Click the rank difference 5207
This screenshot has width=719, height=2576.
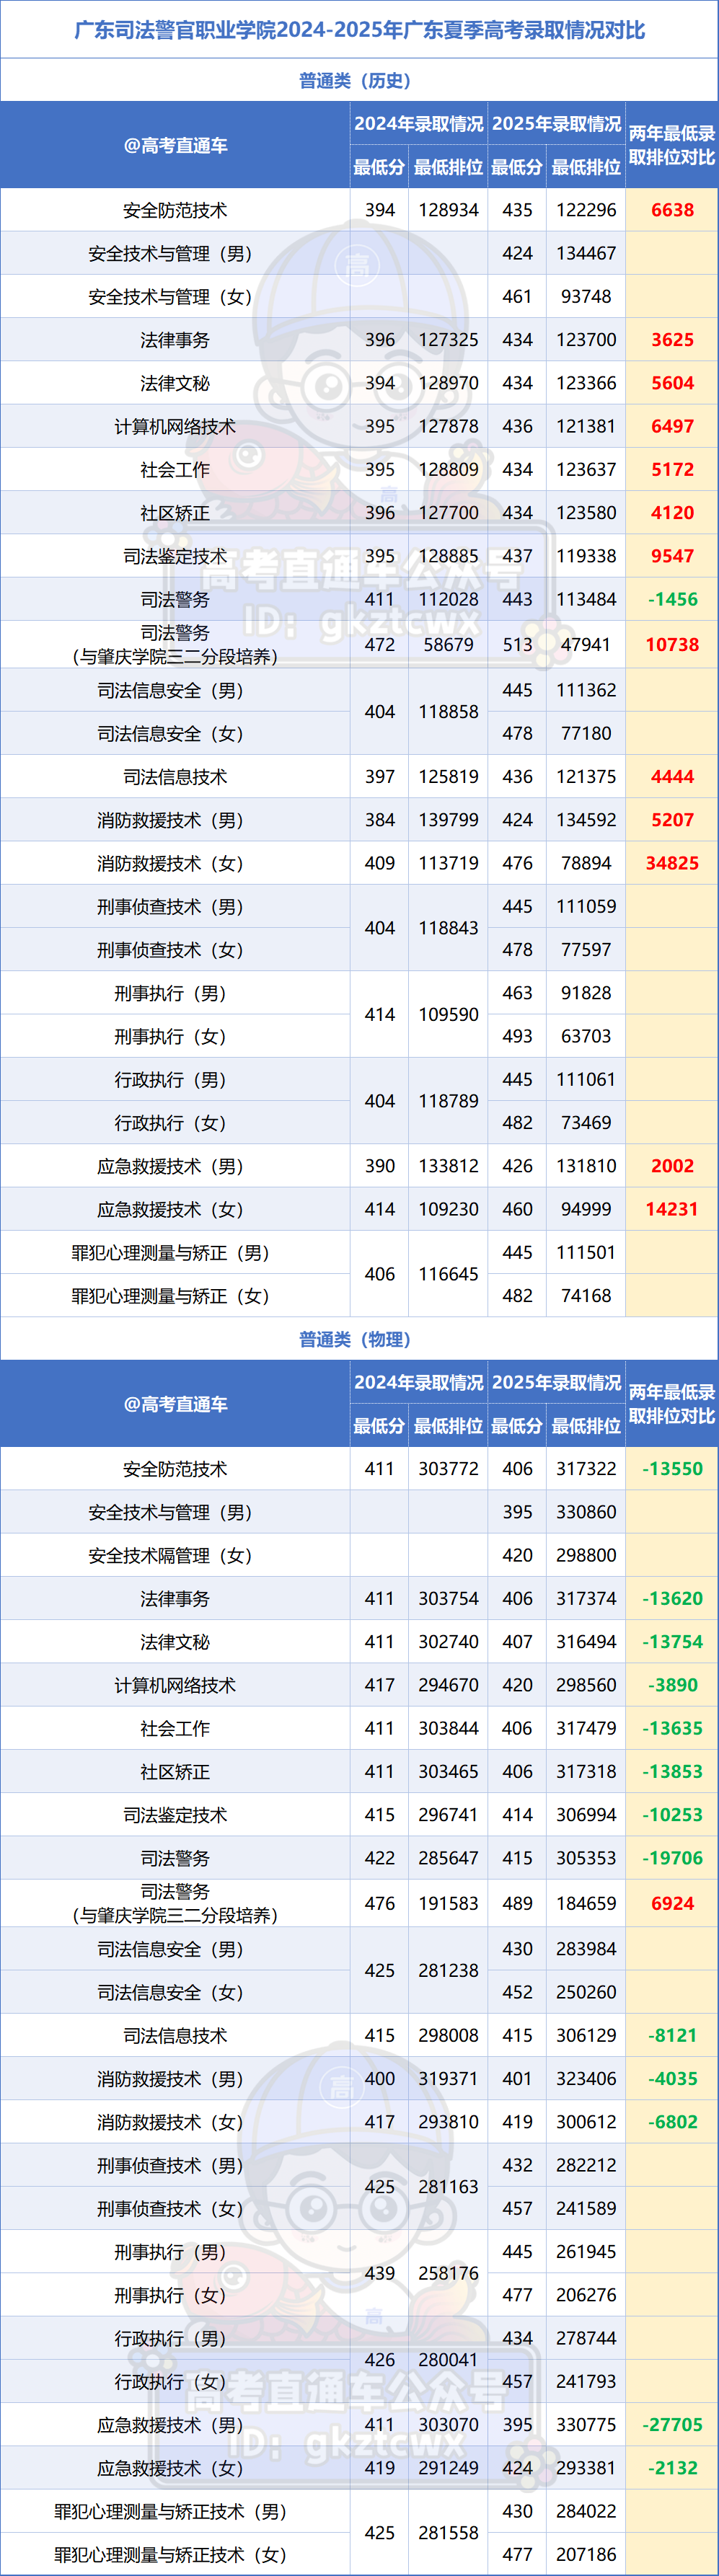(x=672, y=820)
